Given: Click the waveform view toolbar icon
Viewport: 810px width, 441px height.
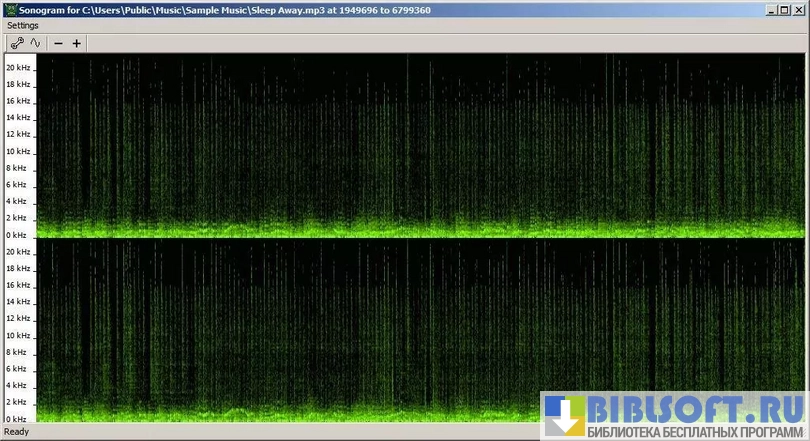Looking at the screenshot, I should pos(35,43).
